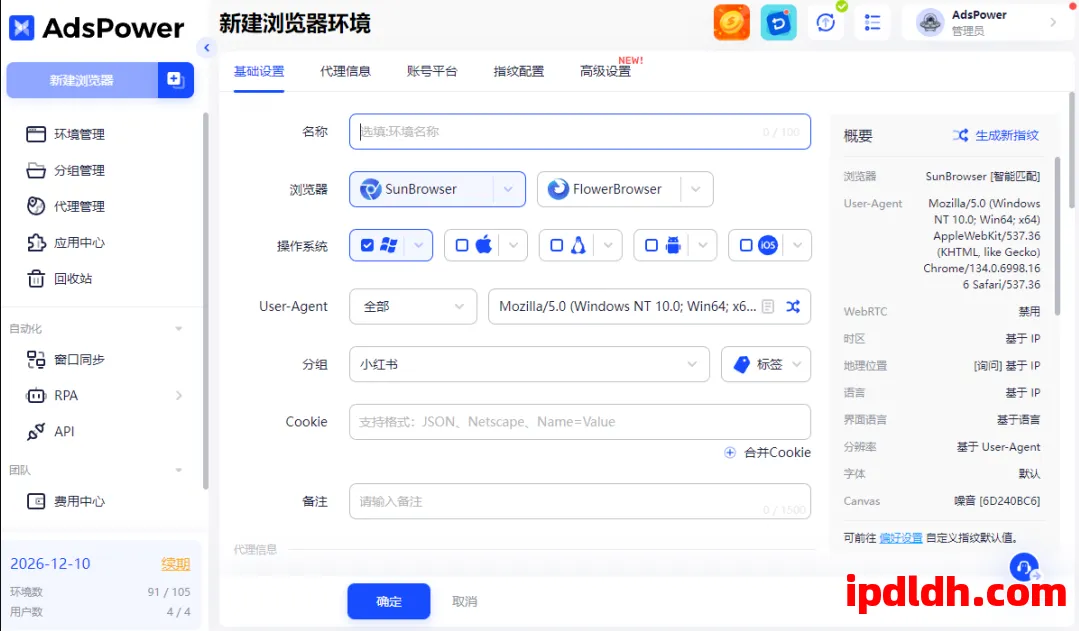Click the blue refresh app icon in header
This screenshot has width=1079, height=631.
tap(778, 23)
